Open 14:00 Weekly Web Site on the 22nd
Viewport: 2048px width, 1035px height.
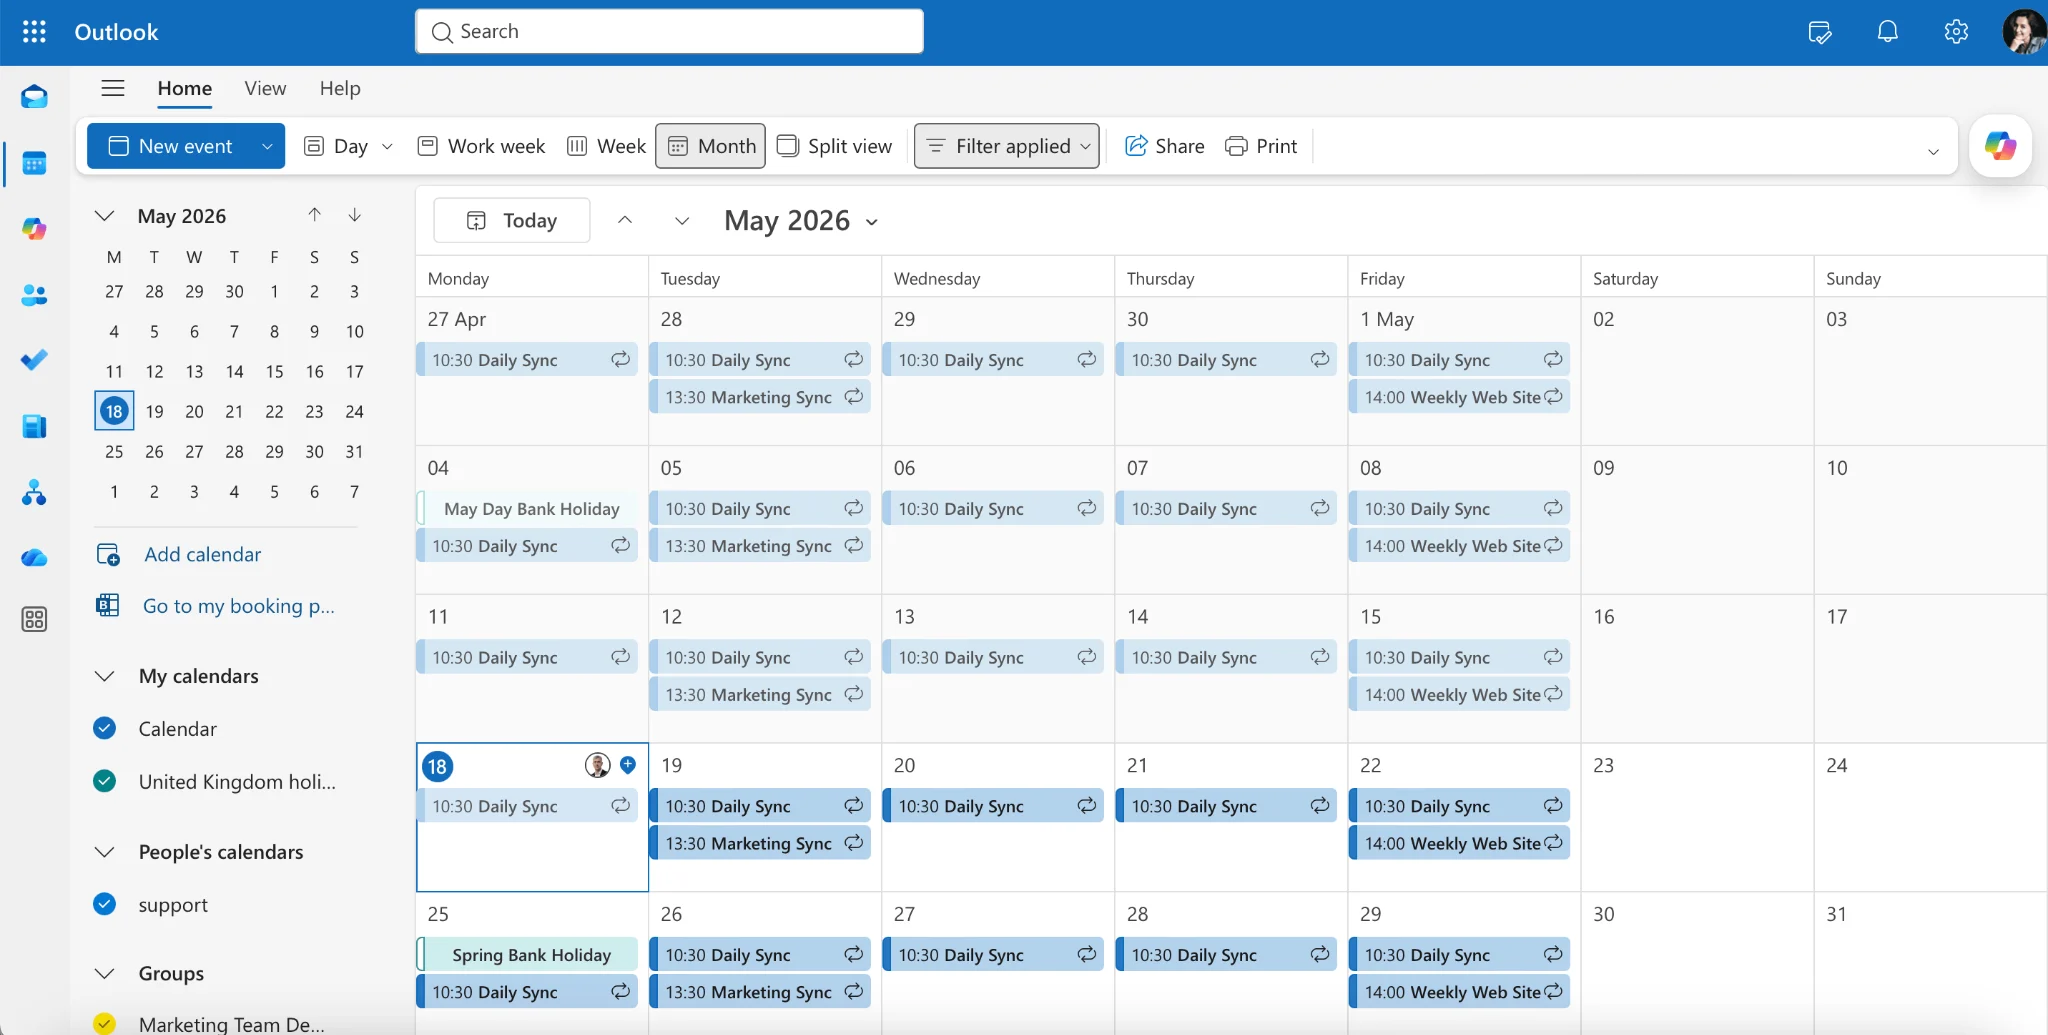tap(1460, 843)
